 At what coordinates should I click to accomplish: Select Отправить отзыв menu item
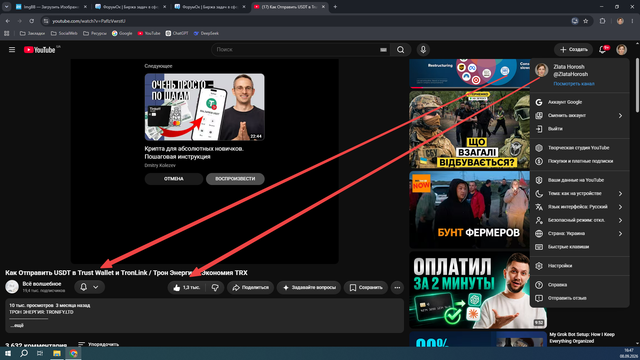579,298
